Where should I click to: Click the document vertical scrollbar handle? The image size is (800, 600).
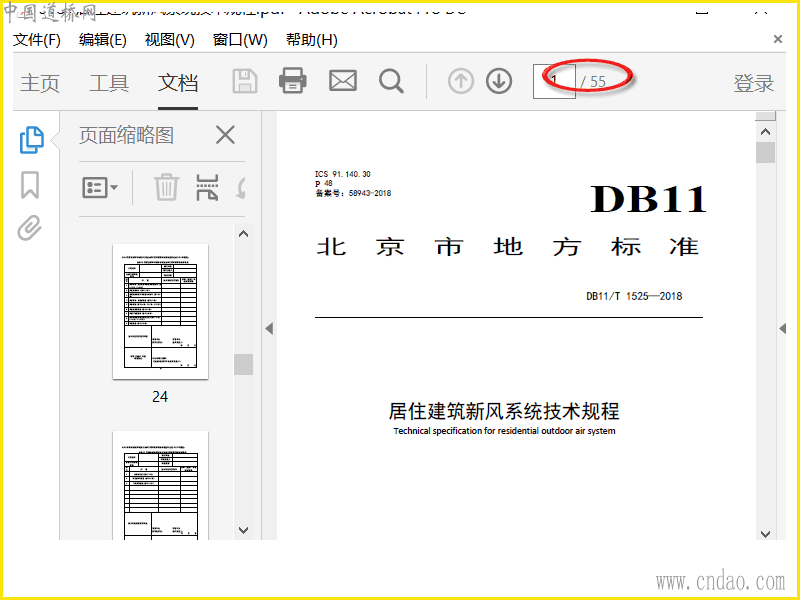tap(765, 152)
